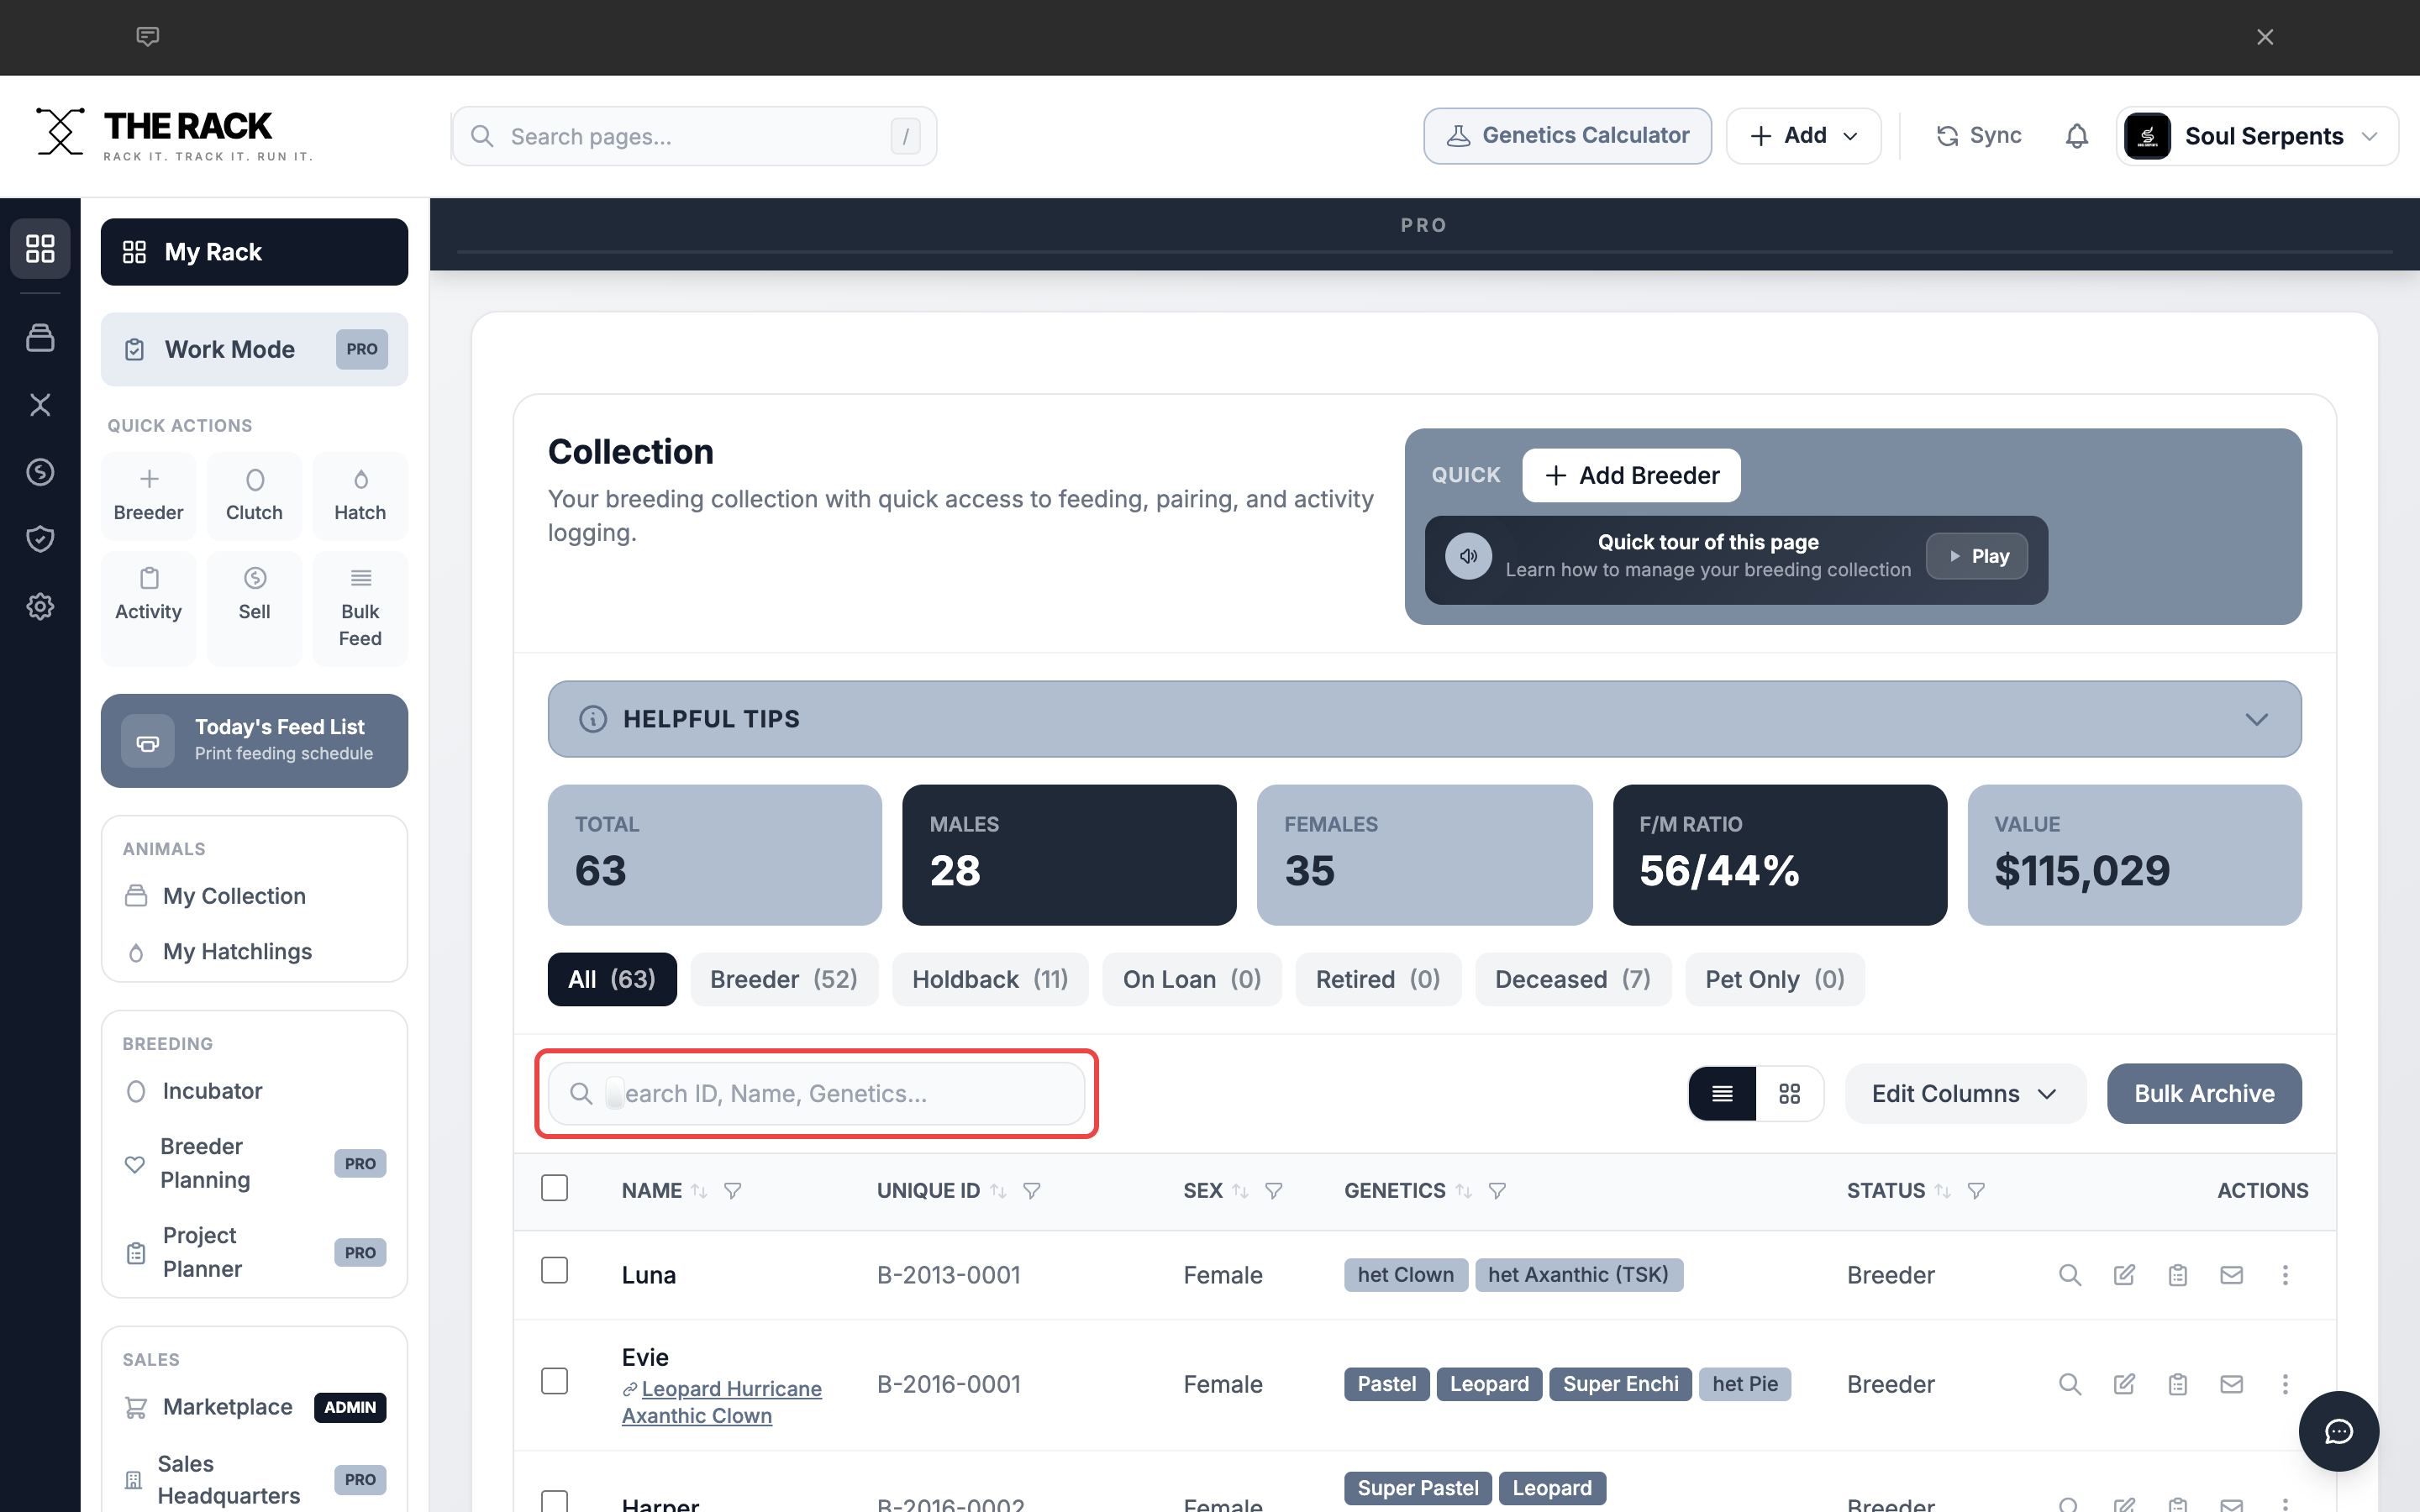This screenshot has width=2420, height=1512.
Task: Click the search magnifier for Luna row
Action: [x=2070, y=1275]
